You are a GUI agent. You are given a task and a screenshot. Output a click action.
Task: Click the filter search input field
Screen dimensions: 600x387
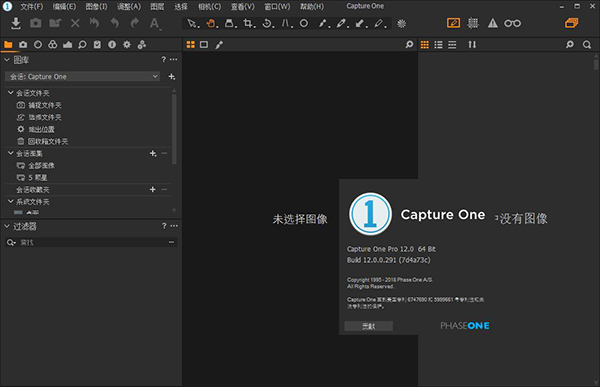coord(91,242)
